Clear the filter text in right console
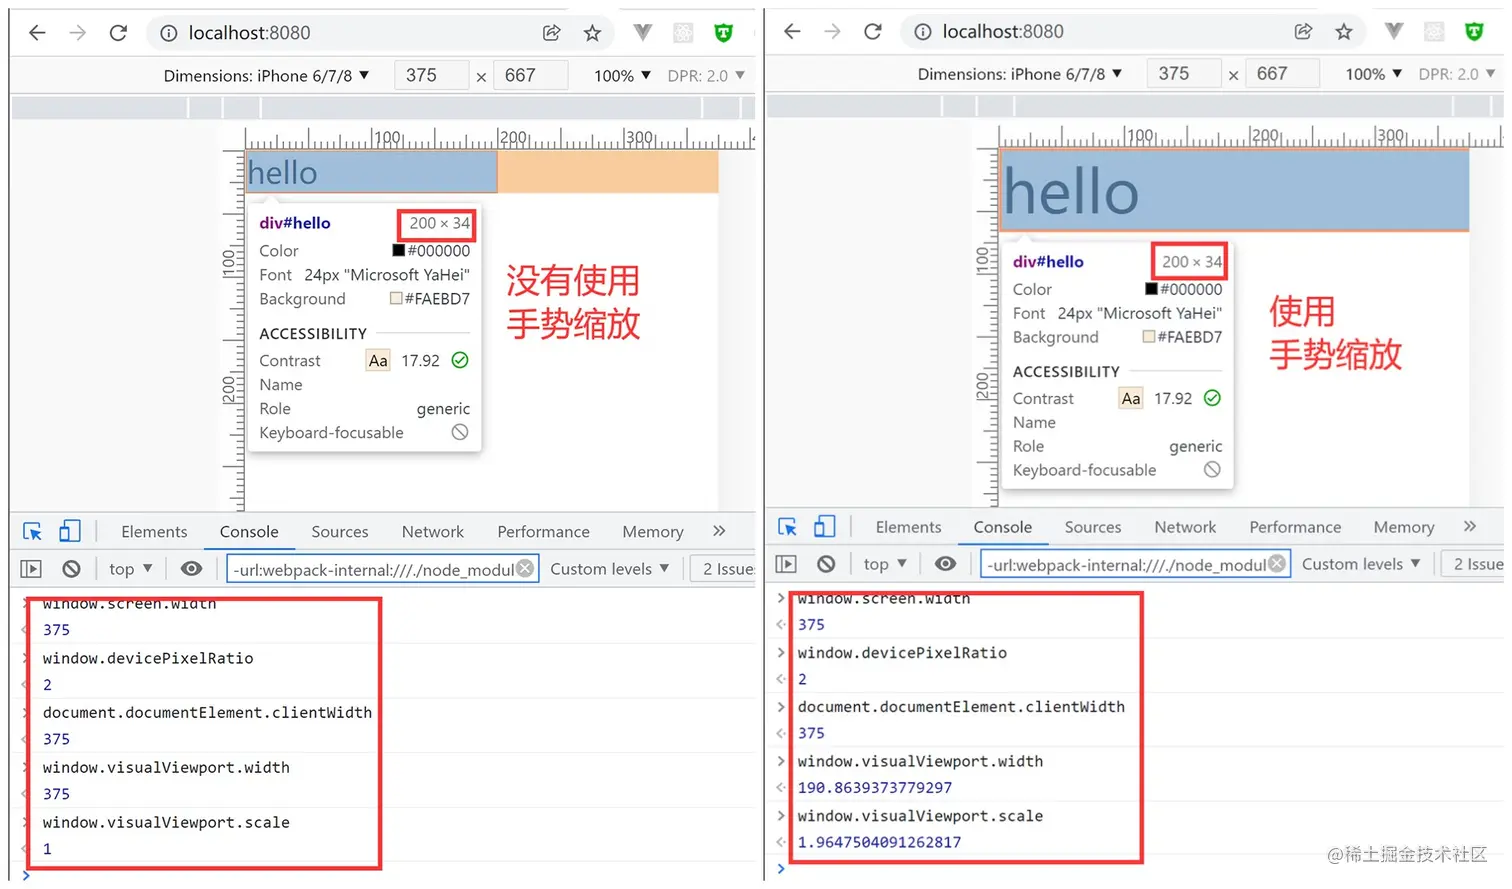Screen dimensions: 1512x889 pyautogui.click(x=1277, y=564)
